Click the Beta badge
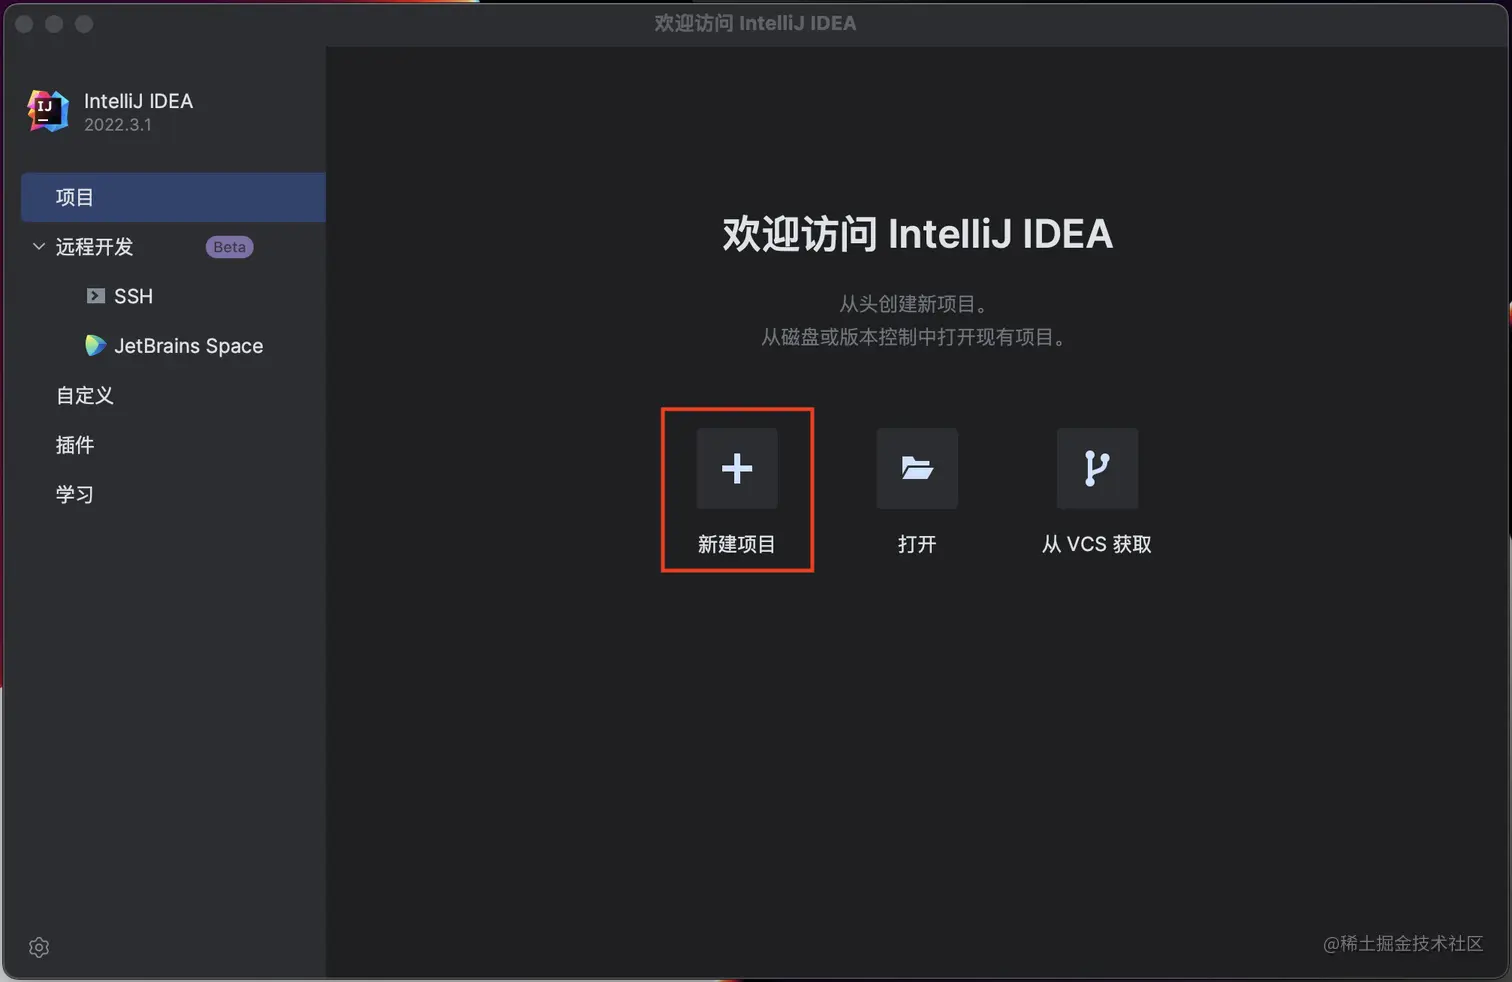The image size is (1512, 982). 230,247
